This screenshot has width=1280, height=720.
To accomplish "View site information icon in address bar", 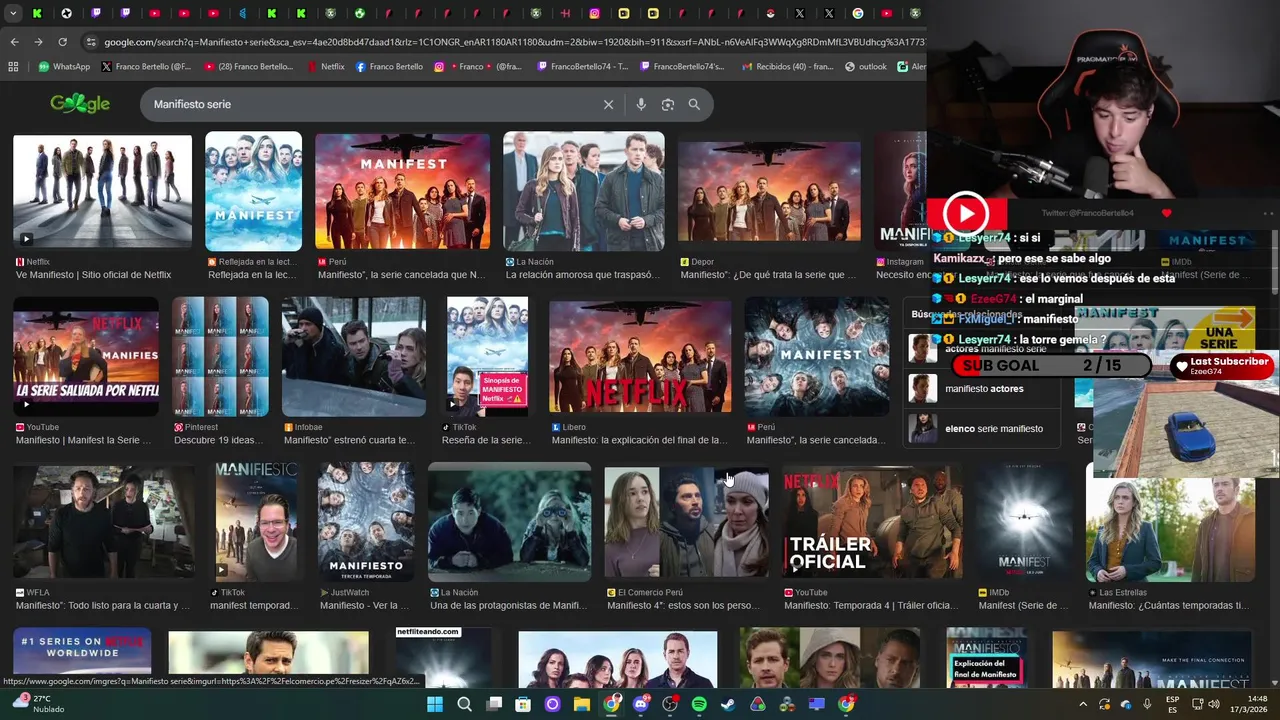I will coord(91,42).
